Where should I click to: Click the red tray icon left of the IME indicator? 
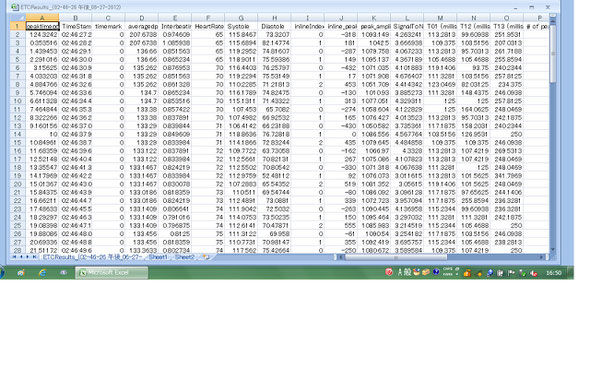pyautogui.click(x=389, y=272)
